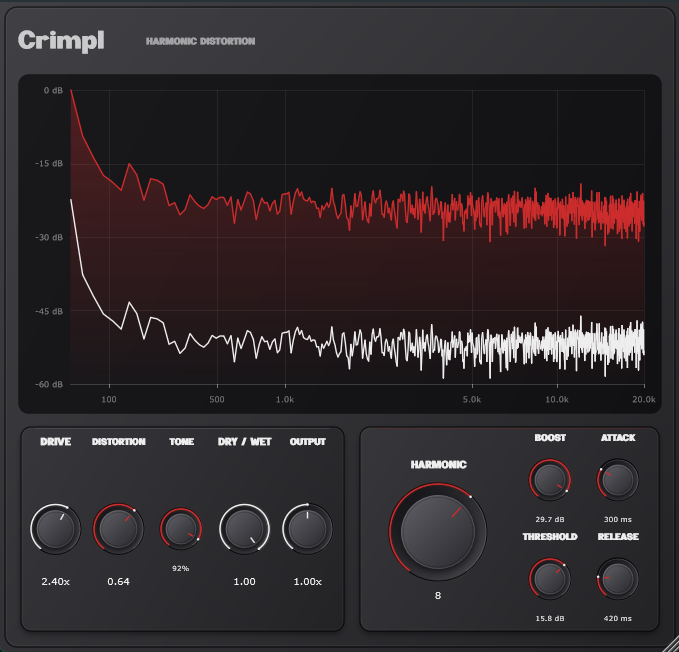Screen dimensions: 679x652
Task: Click the Boost knob
Action: click(550, 480)
